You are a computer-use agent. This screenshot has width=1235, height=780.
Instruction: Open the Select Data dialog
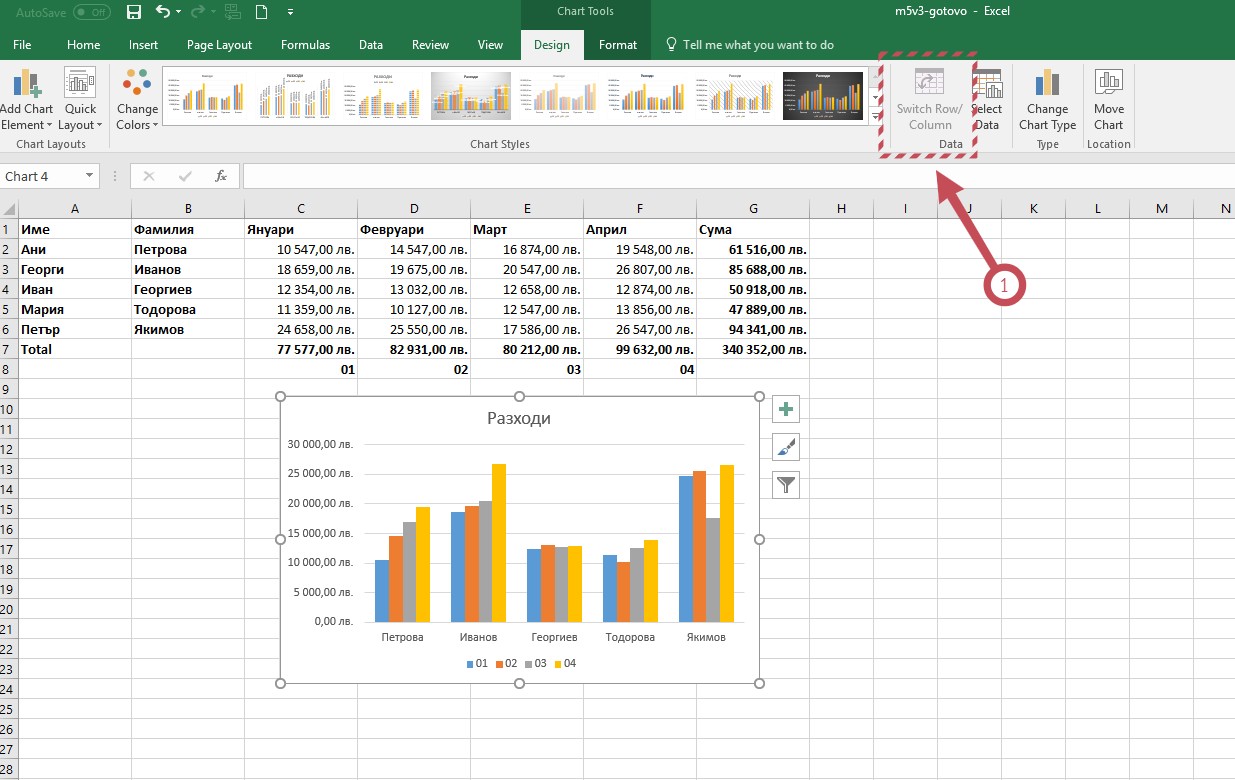click(x=988, y=100)
